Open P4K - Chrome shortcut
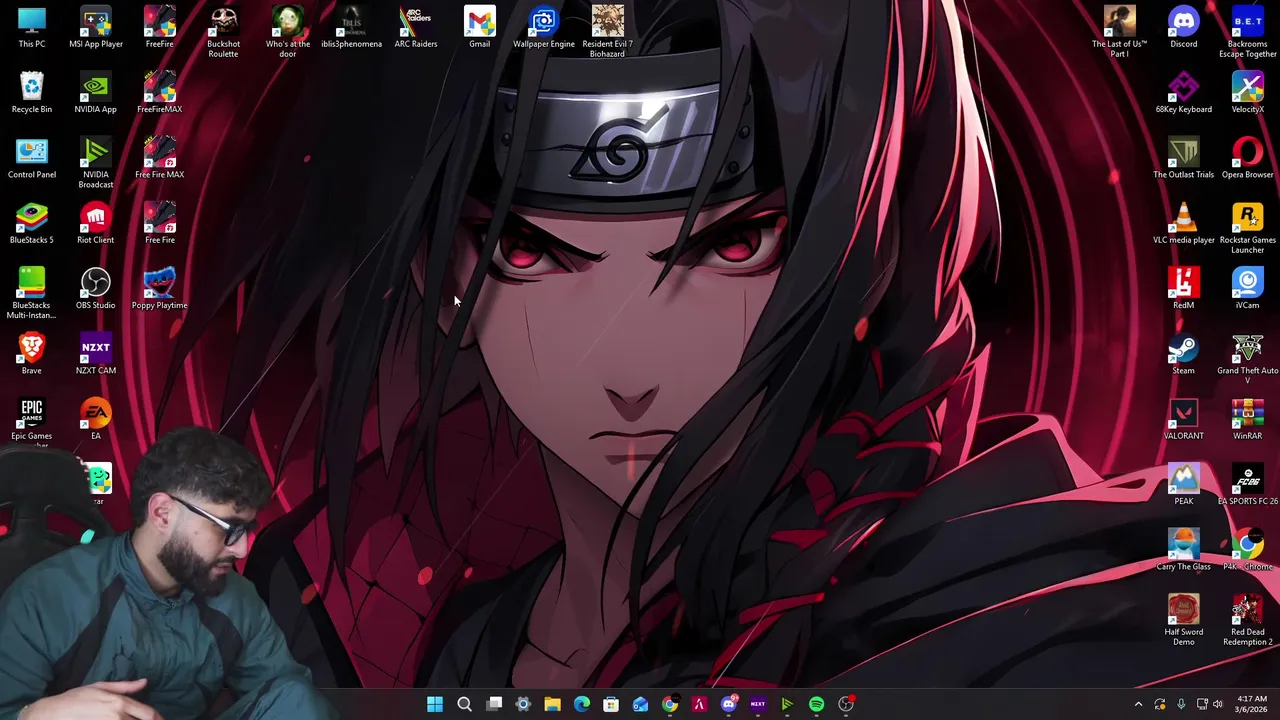Image resolution: width=1280 pixels, height=720 pixels. [x=1247, y=549]
